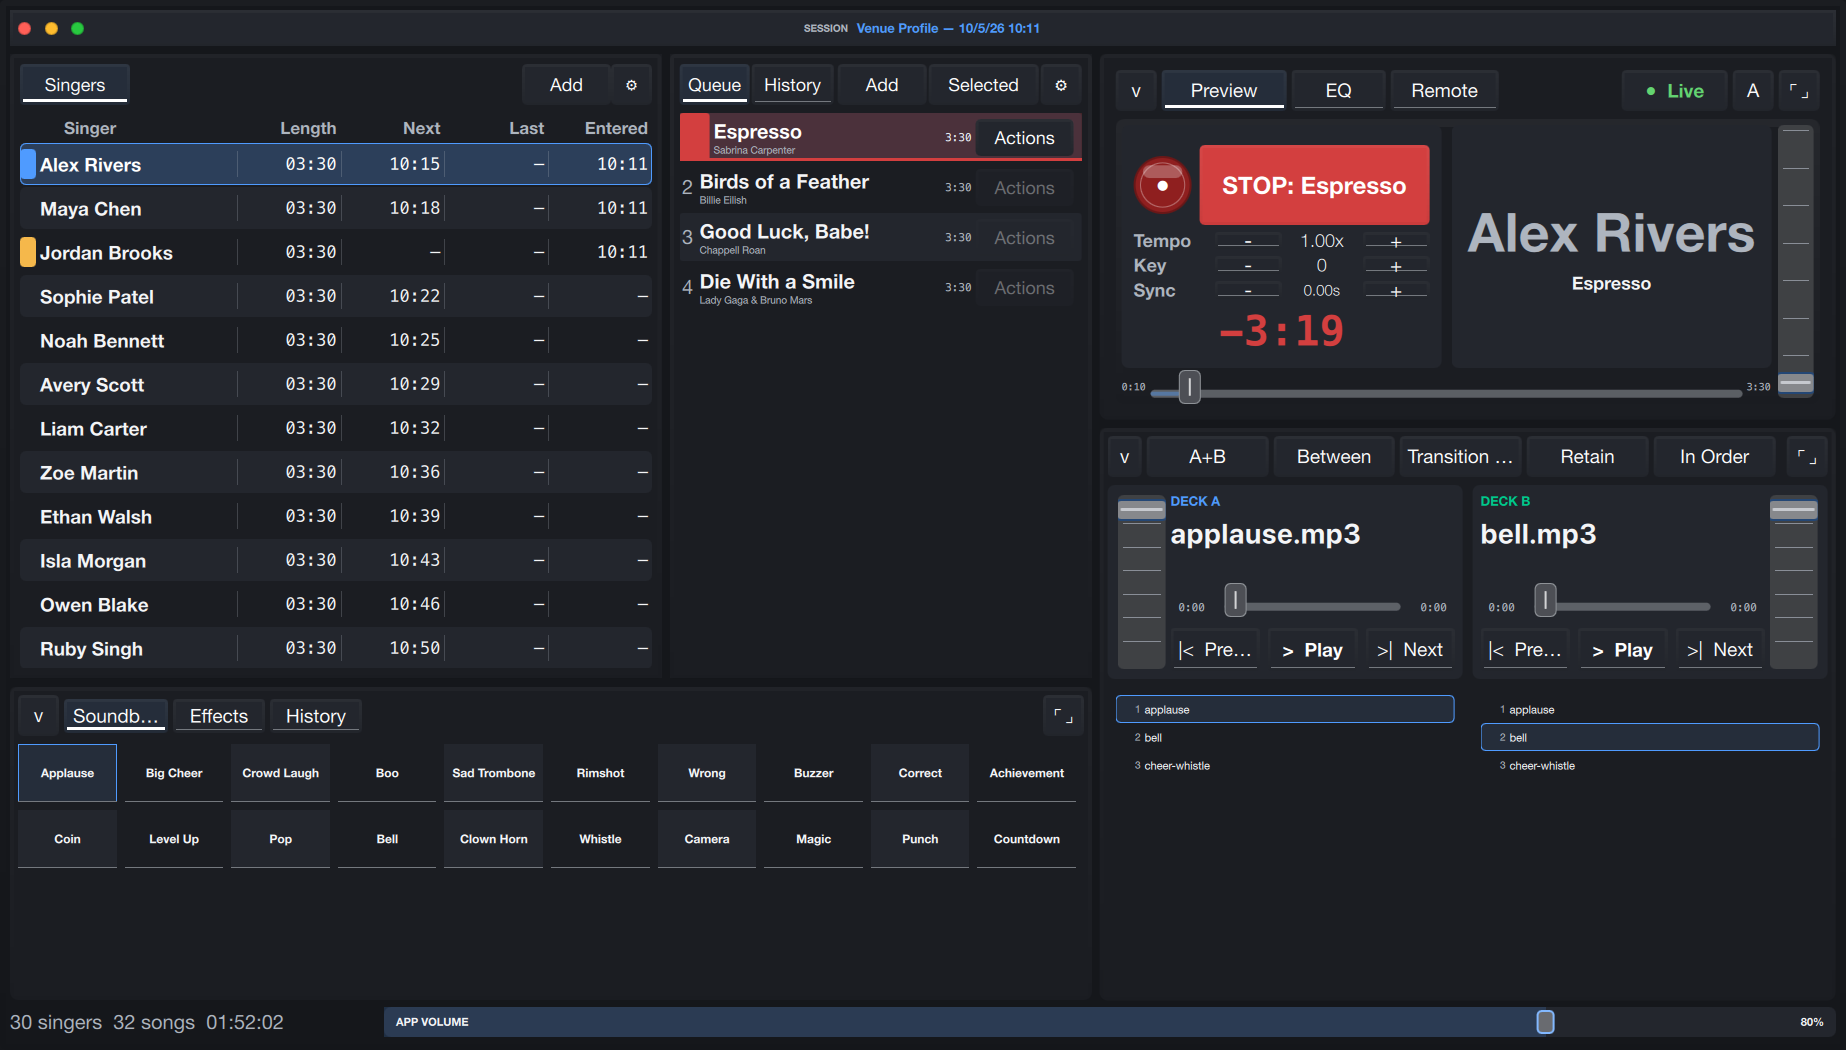Click the red record button beside STOP
Screen dimensions: 1846x1050
click(1162, 185)
